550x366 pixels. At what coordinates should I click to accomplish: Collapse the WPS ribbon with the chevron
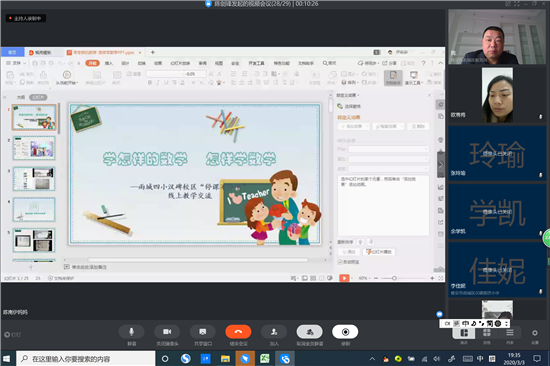point(441,63)
